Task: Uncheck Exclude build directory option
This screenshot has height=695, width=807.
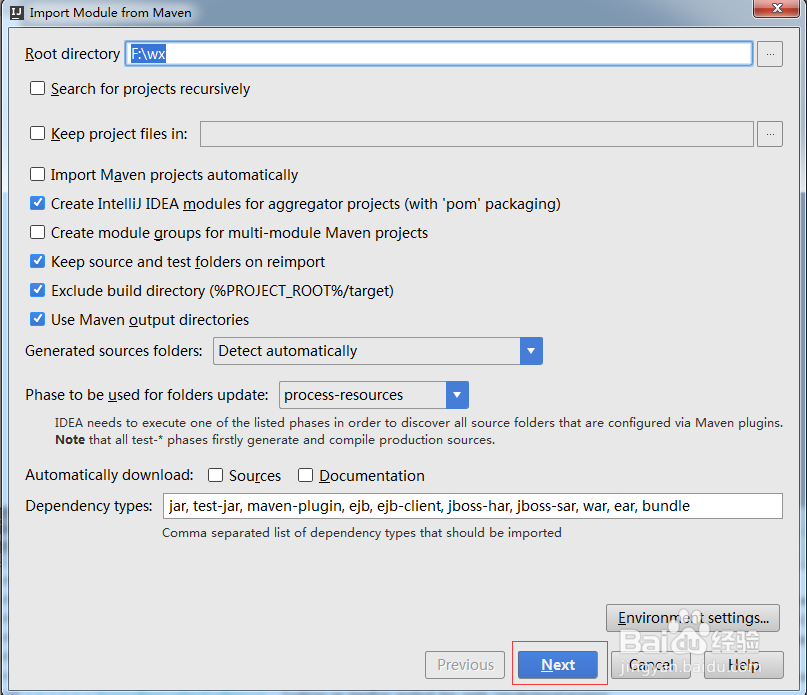Action: click(x=37, y=290)
